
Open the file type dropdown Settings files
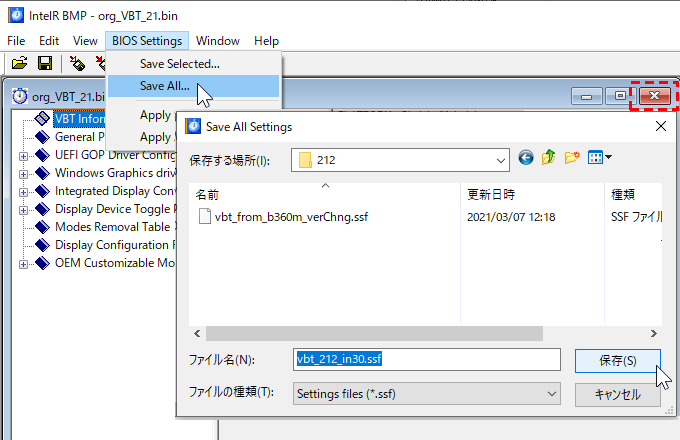427,394
